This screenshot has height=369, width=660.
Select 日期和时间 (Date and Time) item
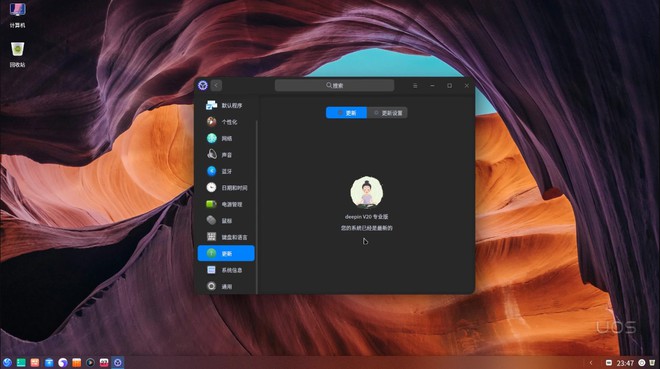point(226,188)
